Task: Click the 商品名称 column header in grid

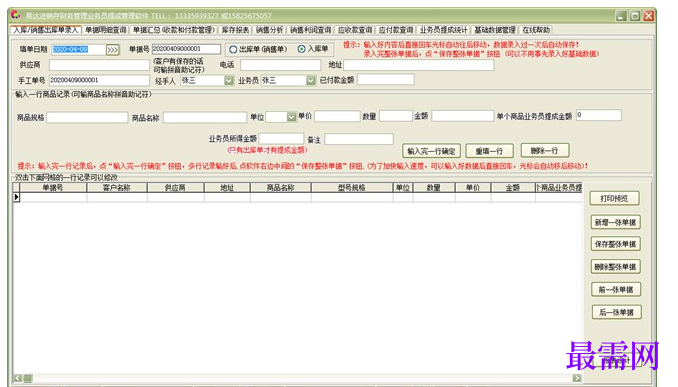Action: (280, 188)
